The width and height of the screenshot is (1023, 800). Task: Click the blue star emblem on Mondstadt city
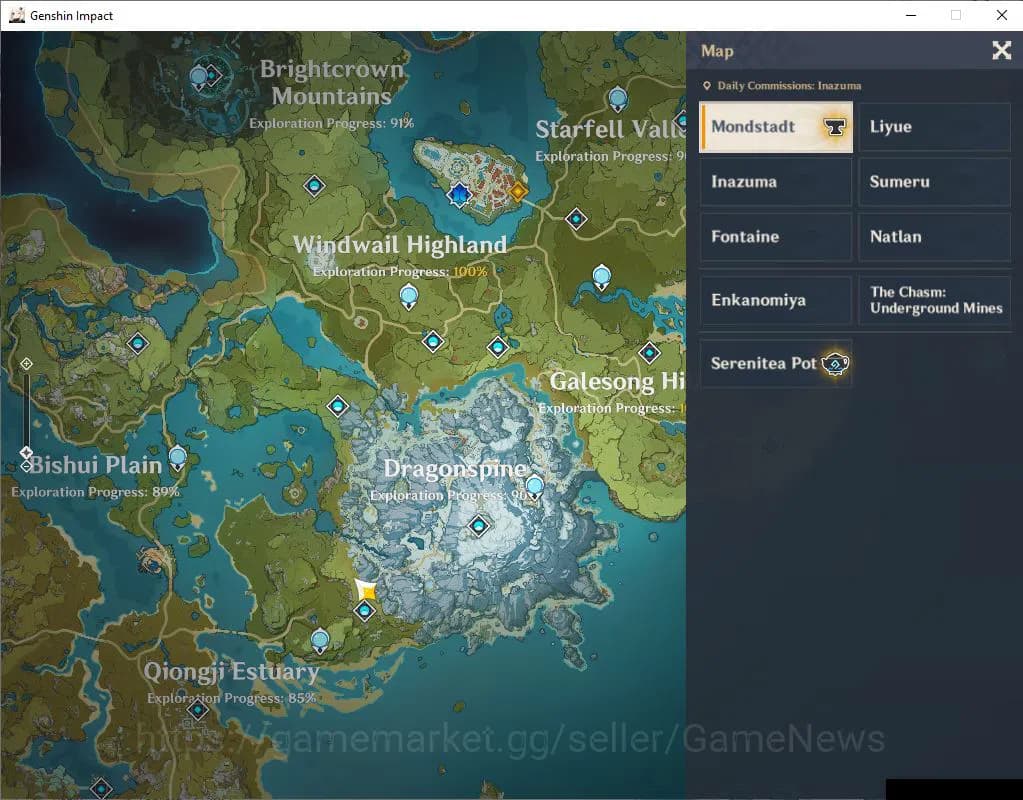click(x=460, y=194)
